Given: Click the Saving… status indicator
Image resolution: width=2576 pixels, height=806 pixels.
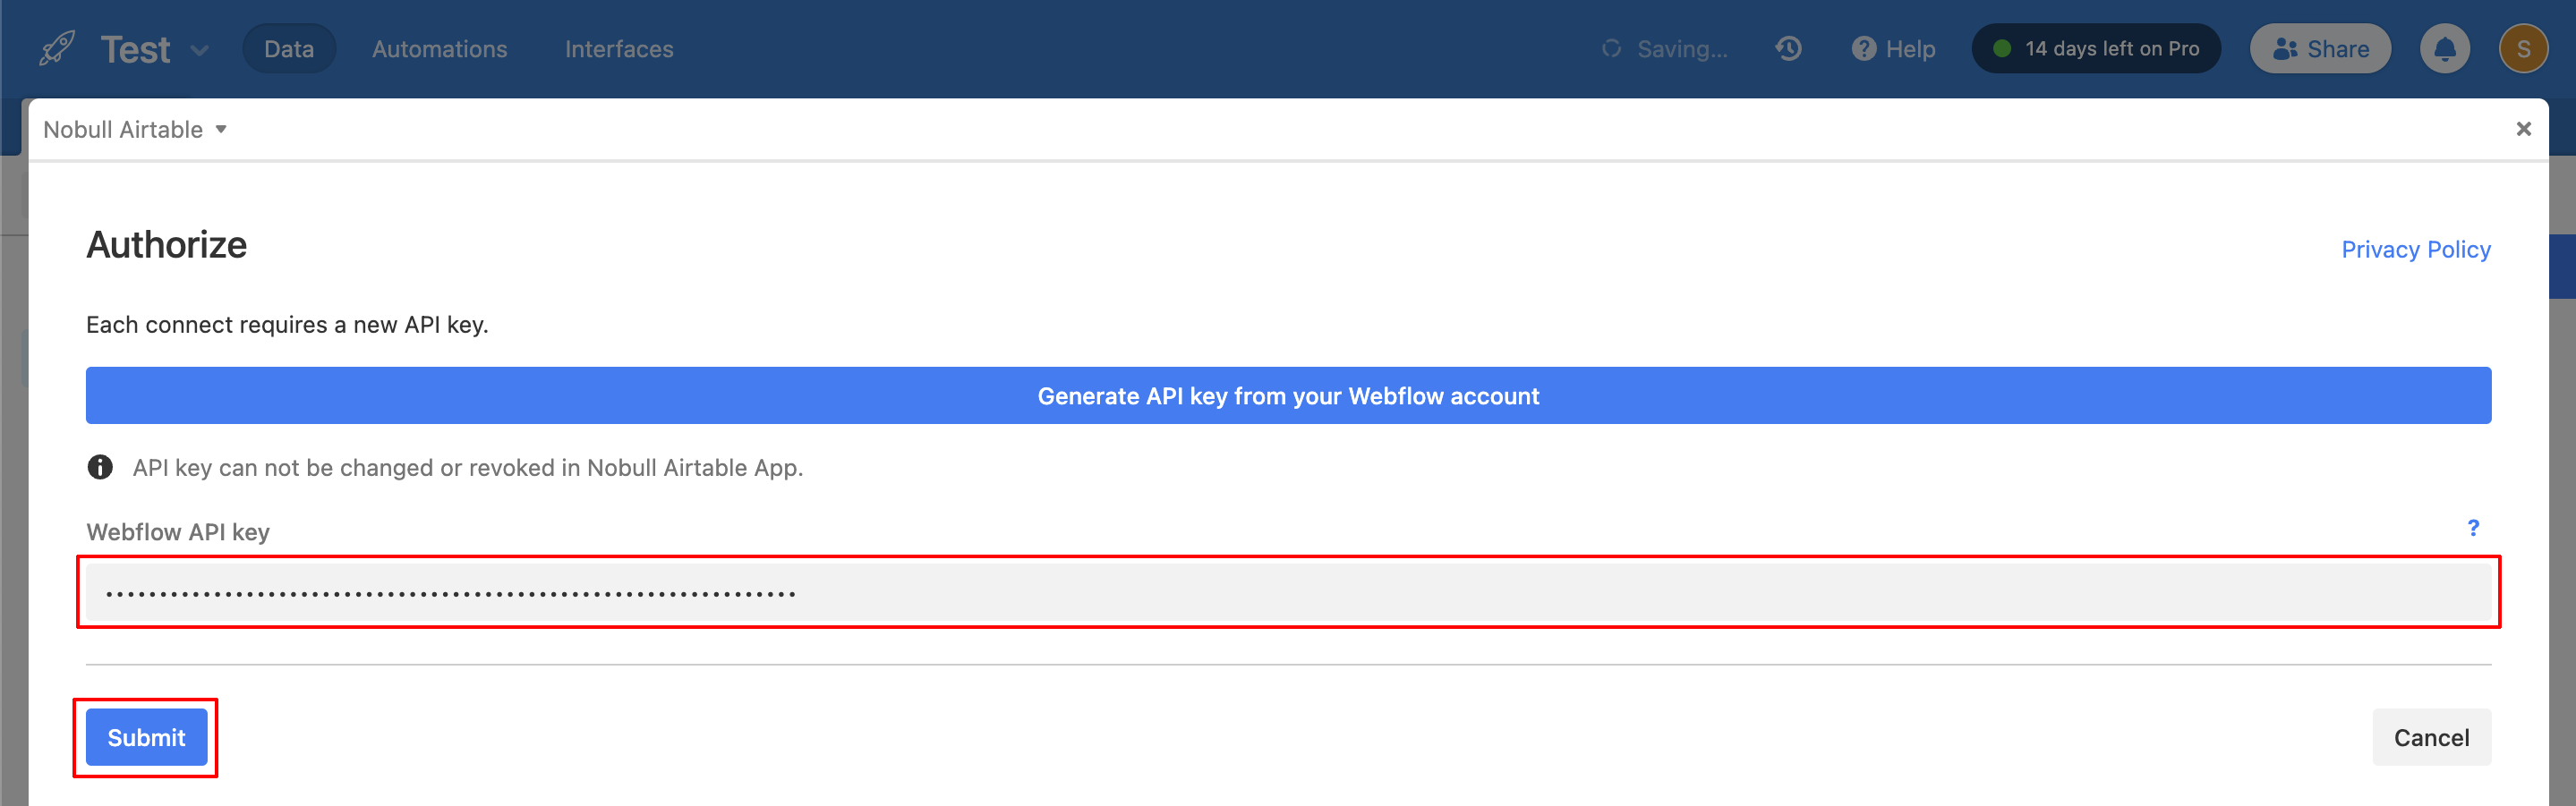Looking at the screenshot, I should coord(1665,49).
